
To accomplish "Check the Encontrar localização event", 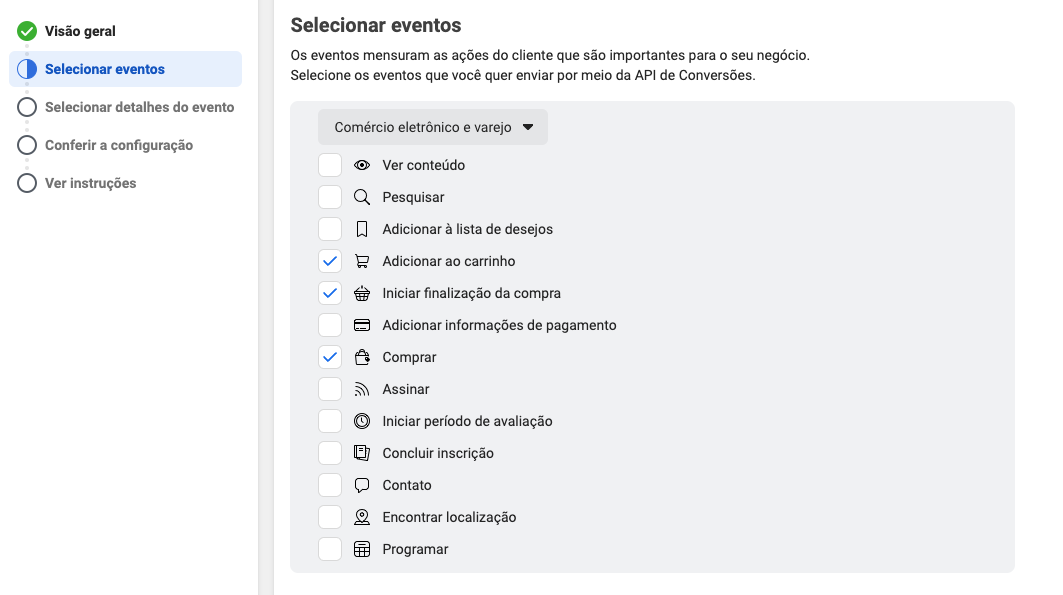I will (x=330, y=516).
